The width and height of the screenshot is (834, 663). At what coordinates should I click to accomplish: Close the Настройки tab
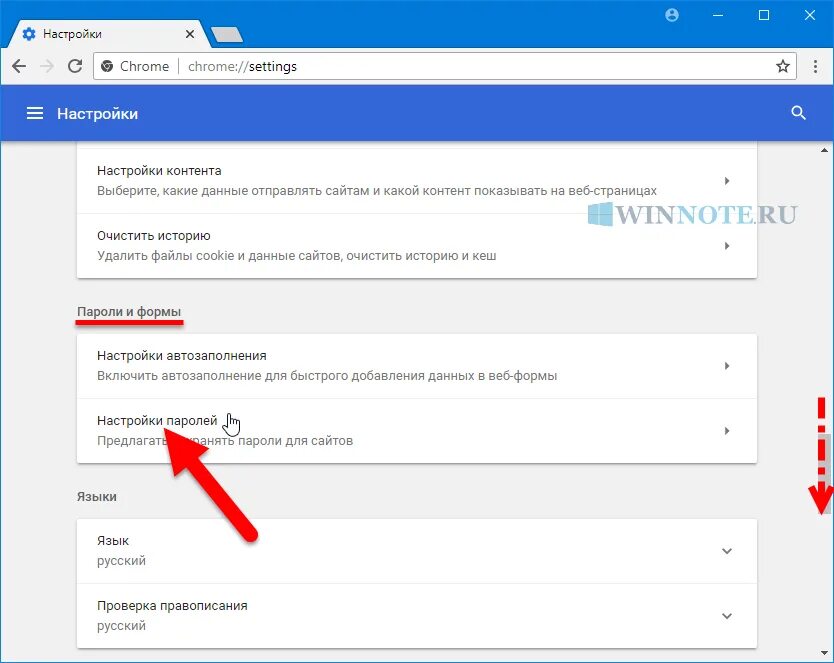click(x=190, y=34)
